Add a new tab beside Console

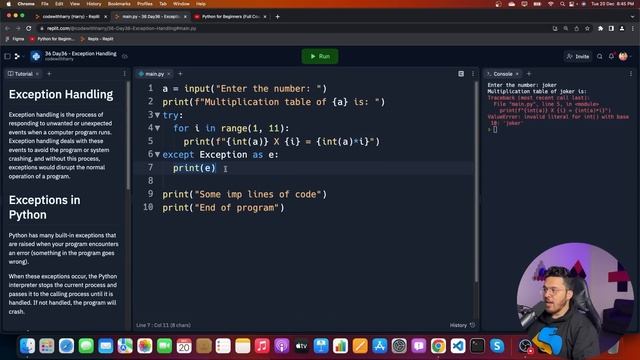click(x=529, y=74)
